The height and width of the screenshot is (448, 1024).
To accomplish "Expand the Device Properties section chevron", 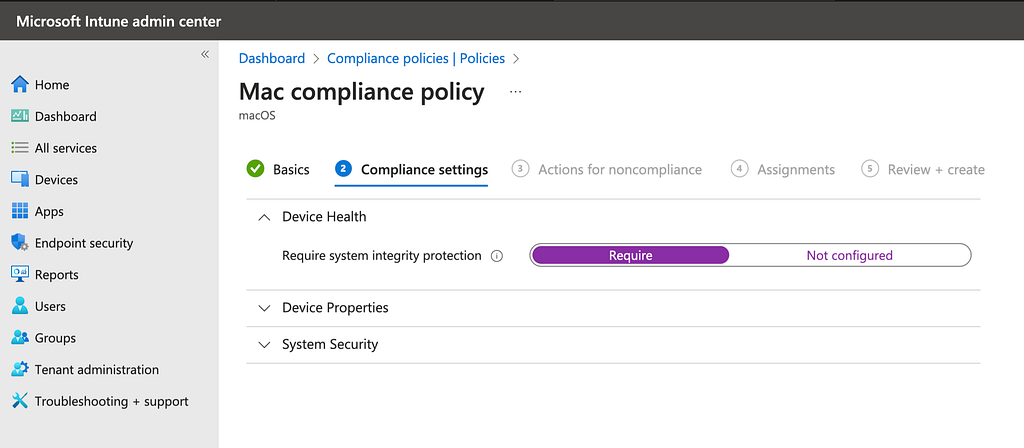I will pyautogui.click(x=264, y=308).
